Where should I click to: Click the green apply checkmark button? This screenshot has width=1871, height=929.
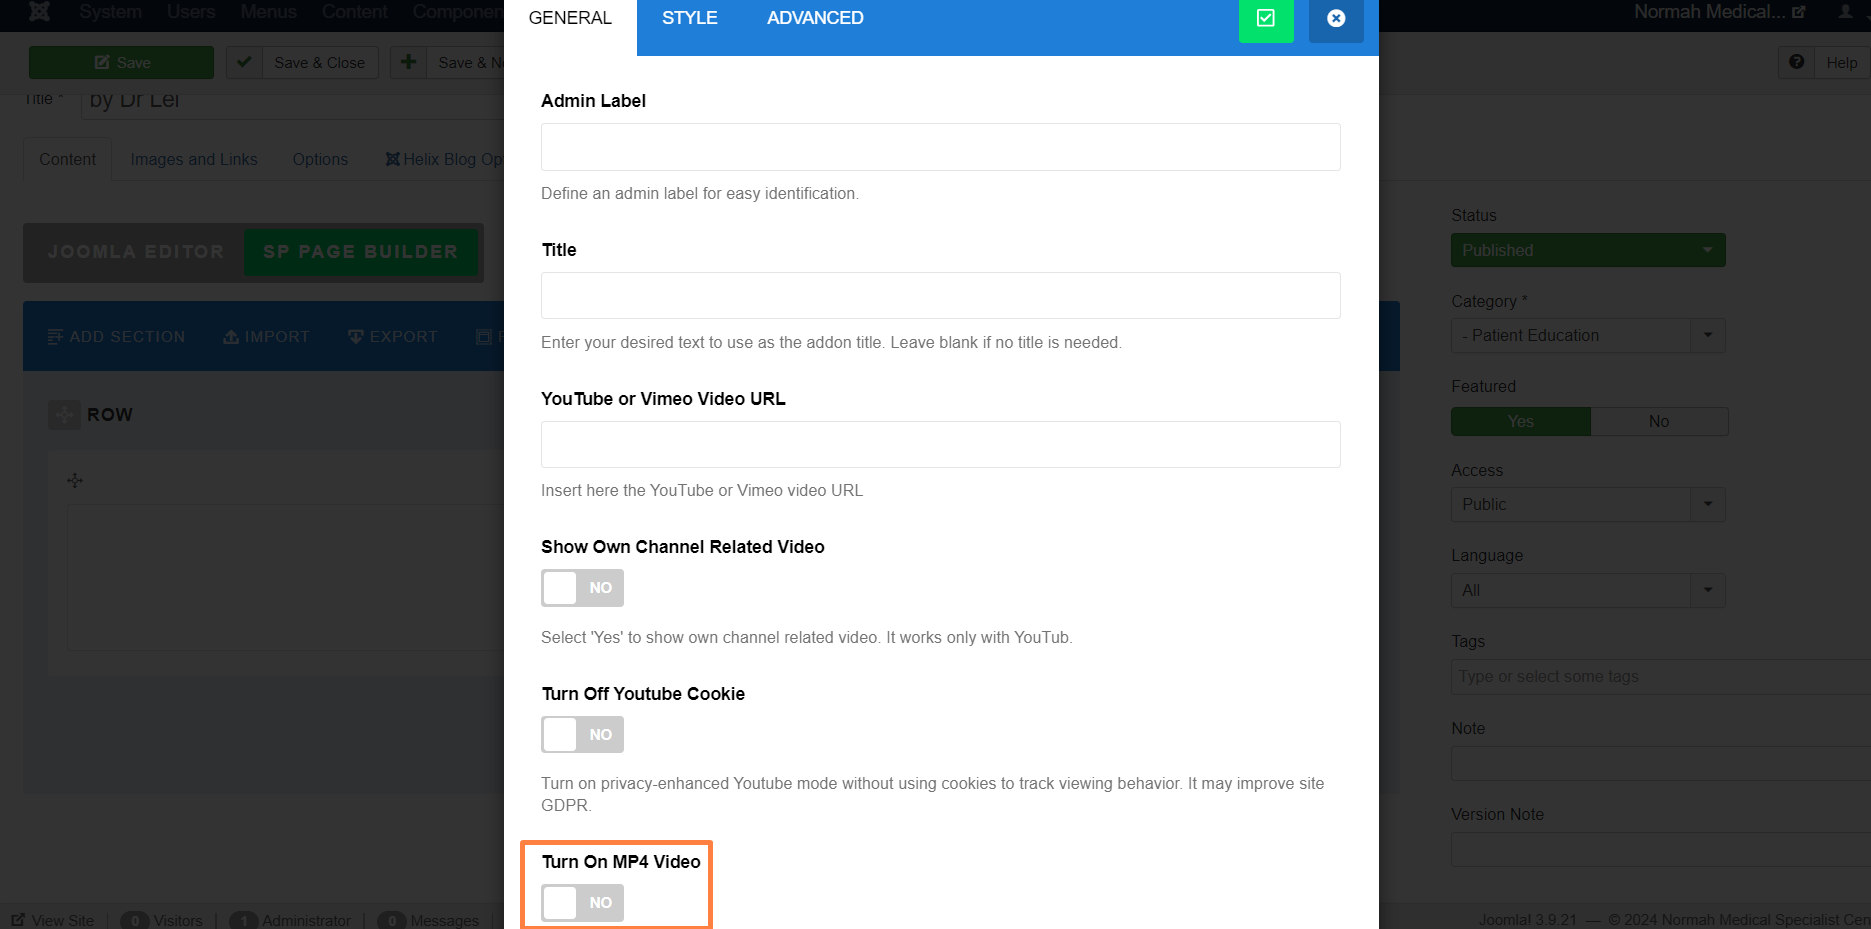(x=1265, y=19)
